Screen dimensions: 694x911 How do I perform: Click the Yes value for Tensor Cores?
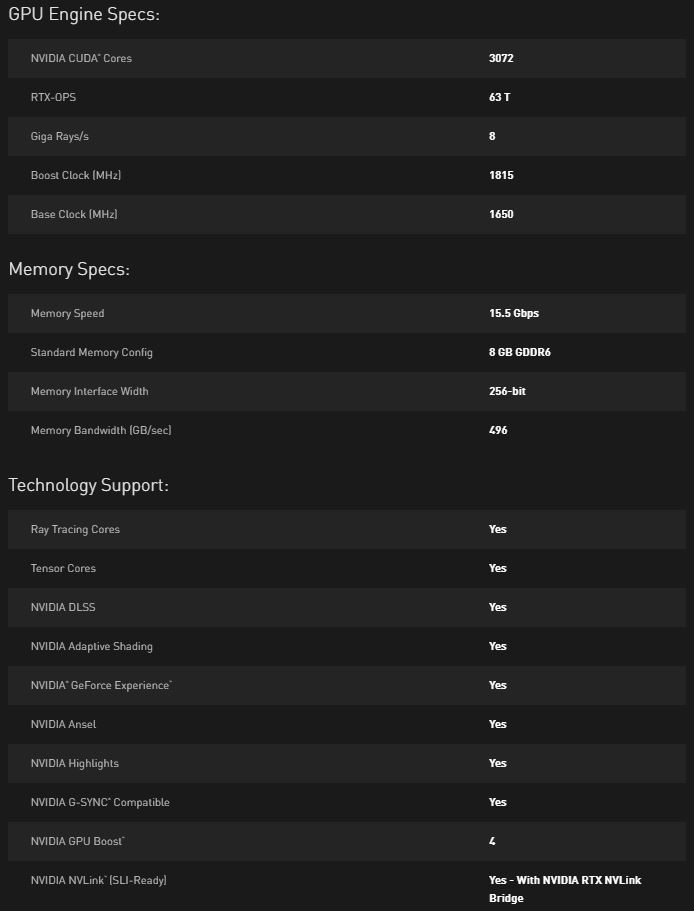[498, 568]
